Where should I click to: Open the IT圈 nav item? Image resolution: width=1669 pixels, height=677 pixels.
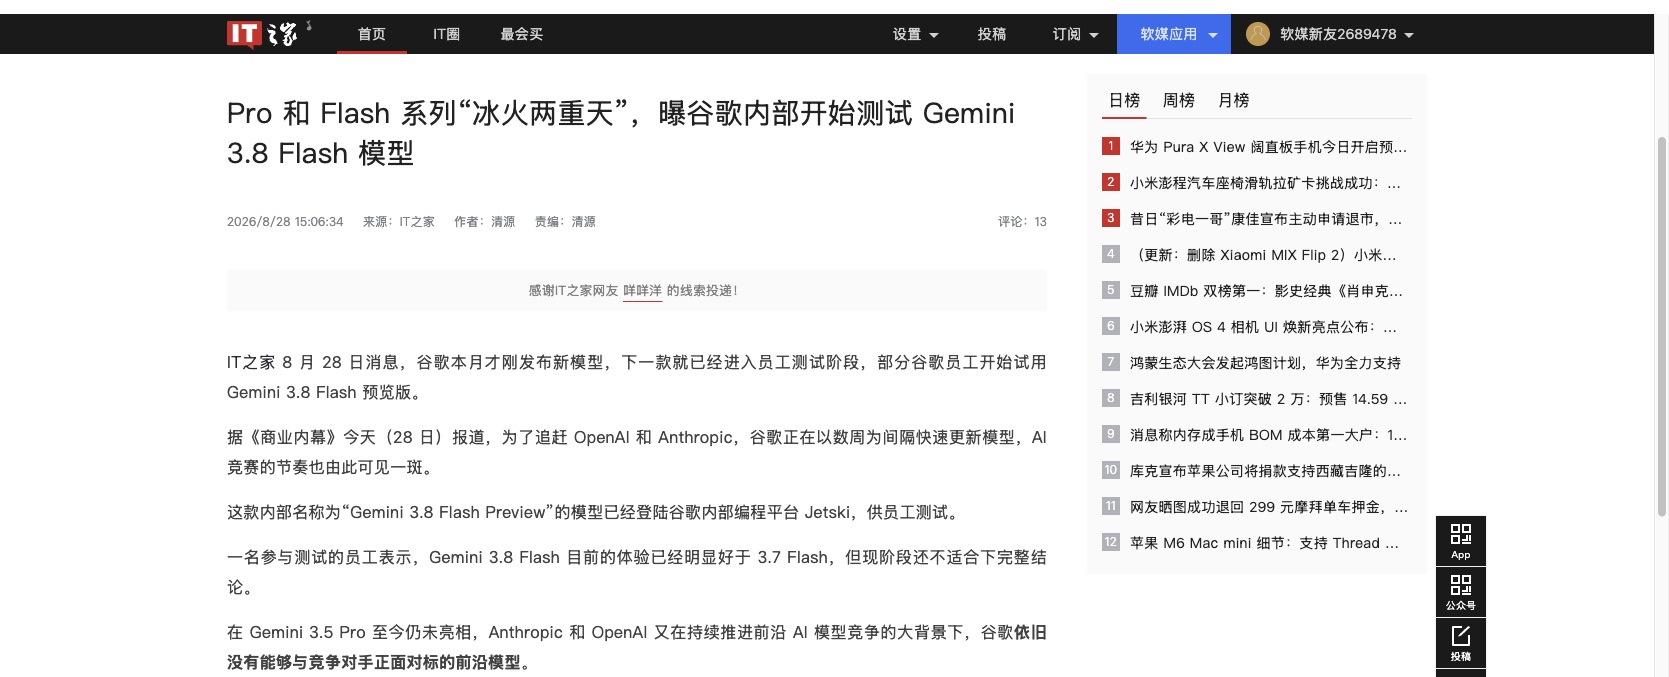446,34
